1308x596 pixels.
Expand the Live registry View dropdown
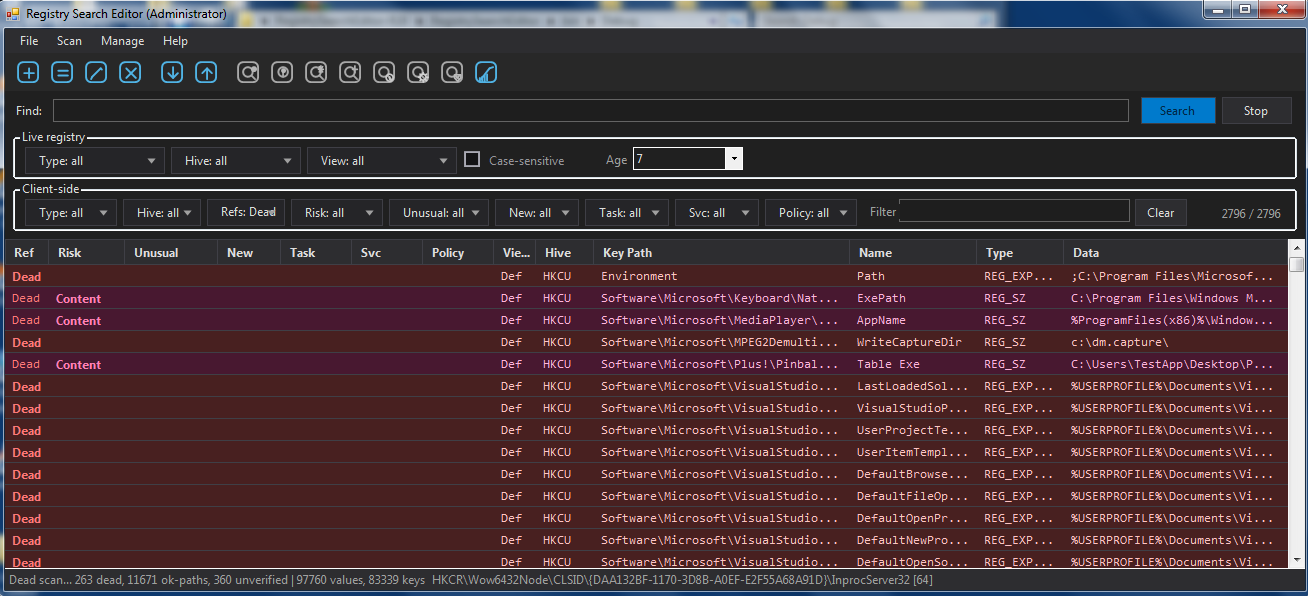click(382, 160)
